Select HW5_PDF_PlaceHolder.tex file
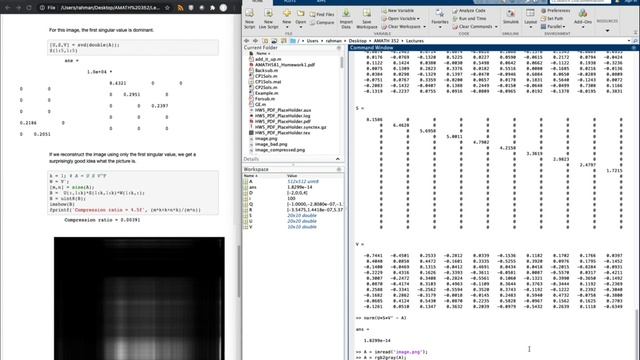The height and width of the screenshot is (360, 640). 282,133
